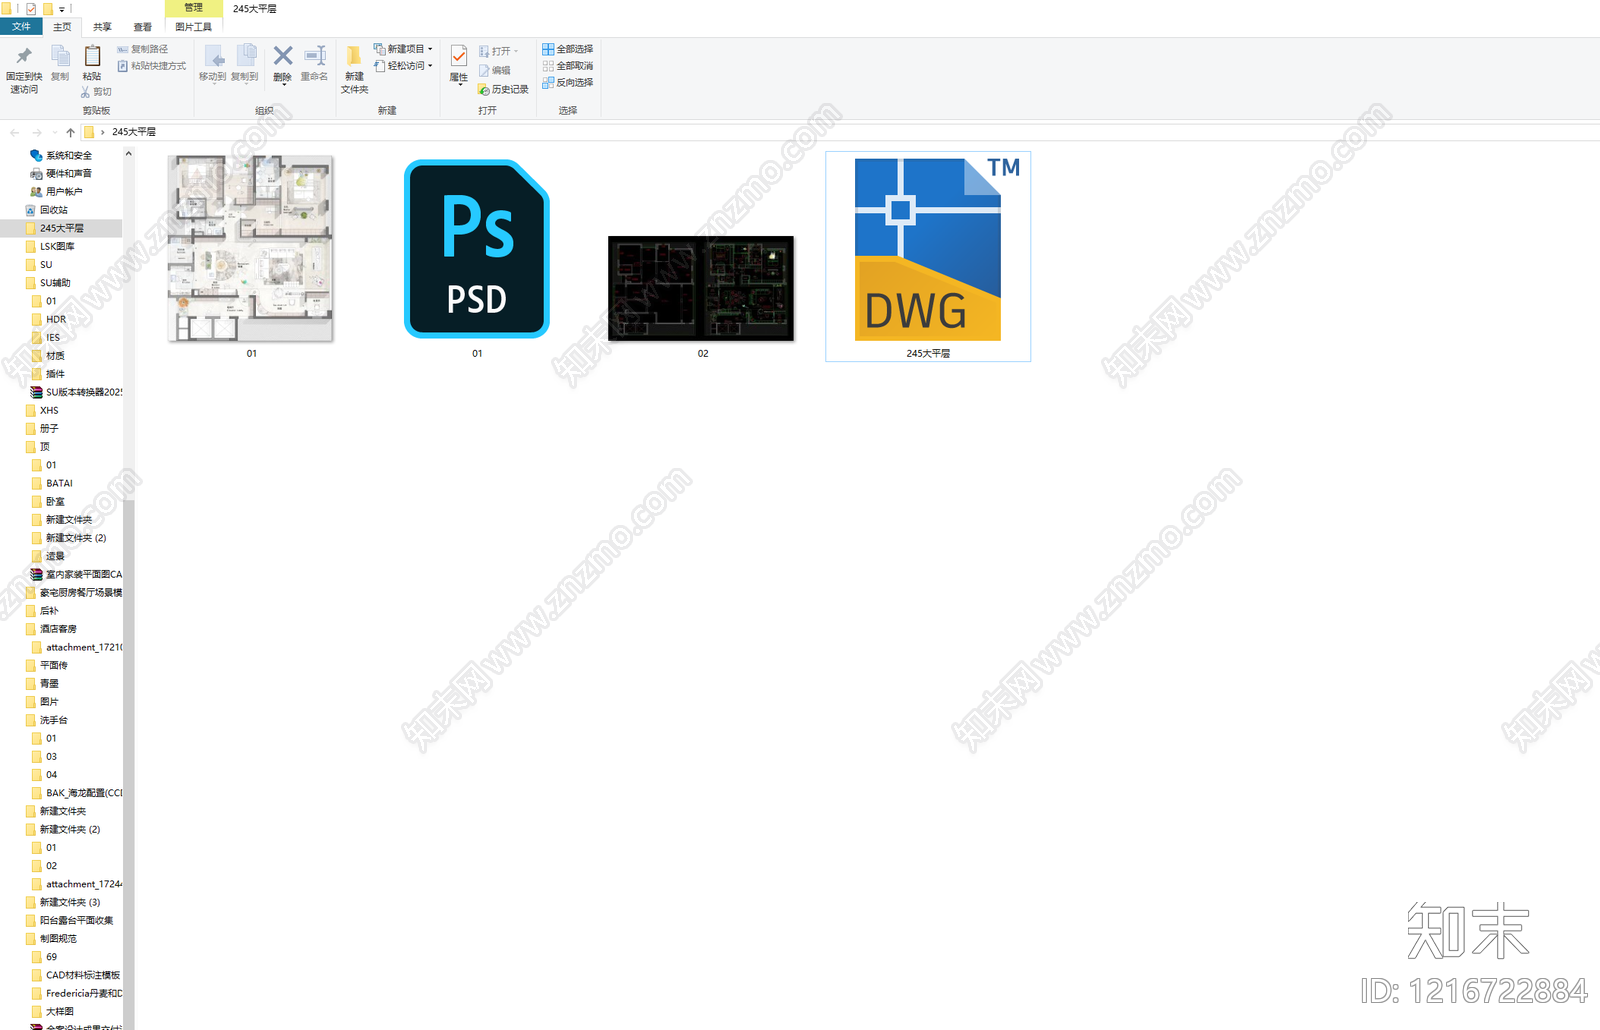The image size is (1600, 1030).
Task: Switch to the View (查看) ribbon tab
Action: click(143, 27)
